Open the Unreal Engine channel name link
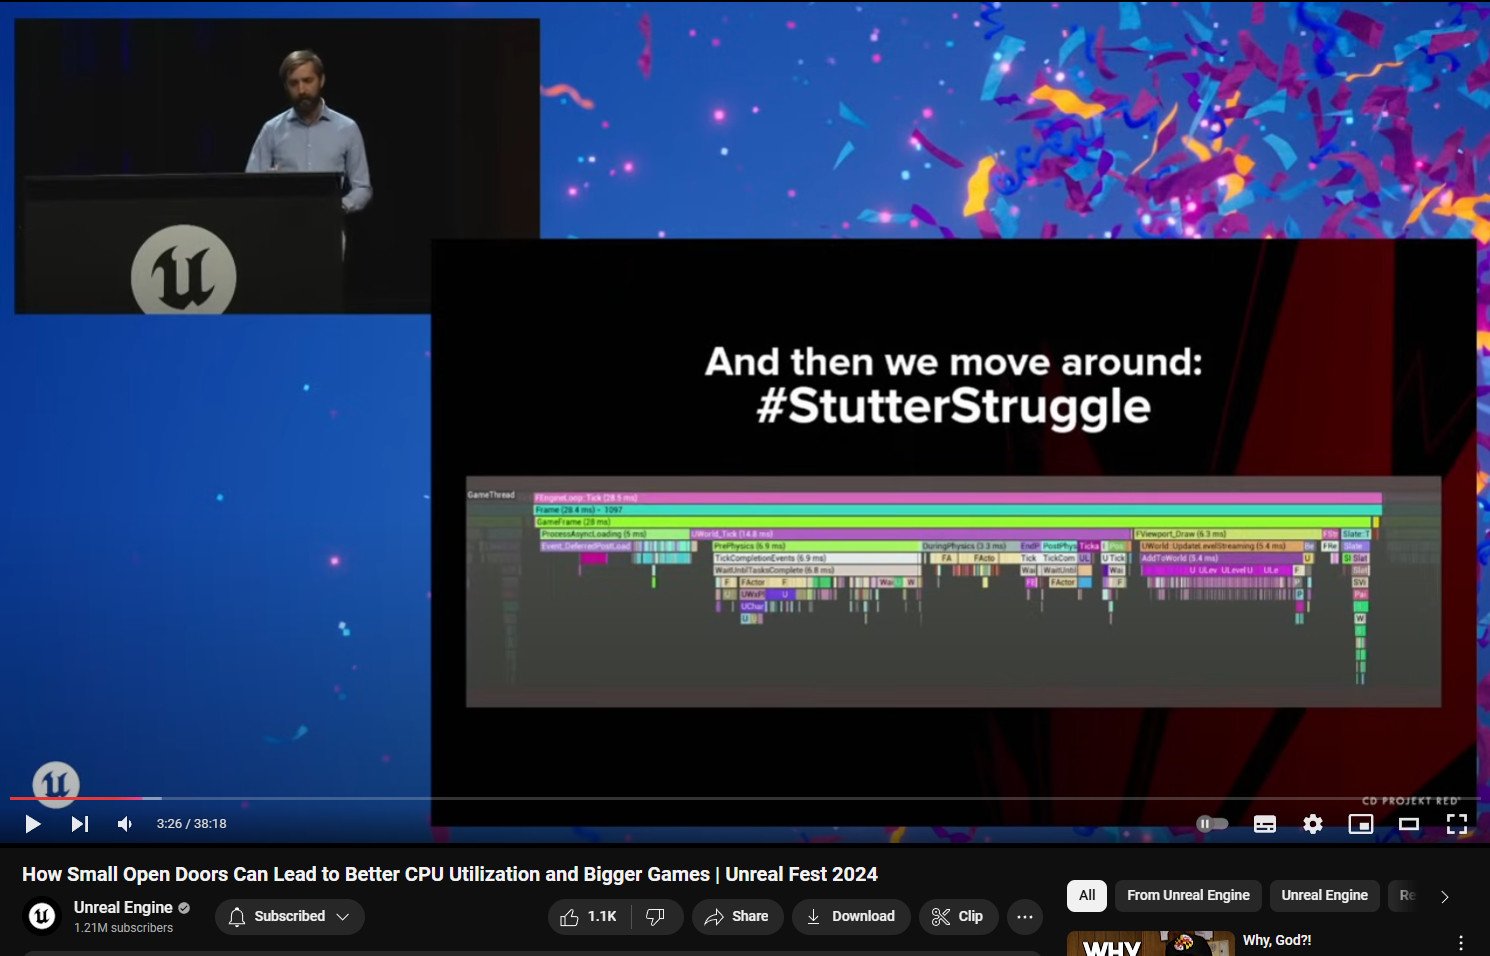 123,907
